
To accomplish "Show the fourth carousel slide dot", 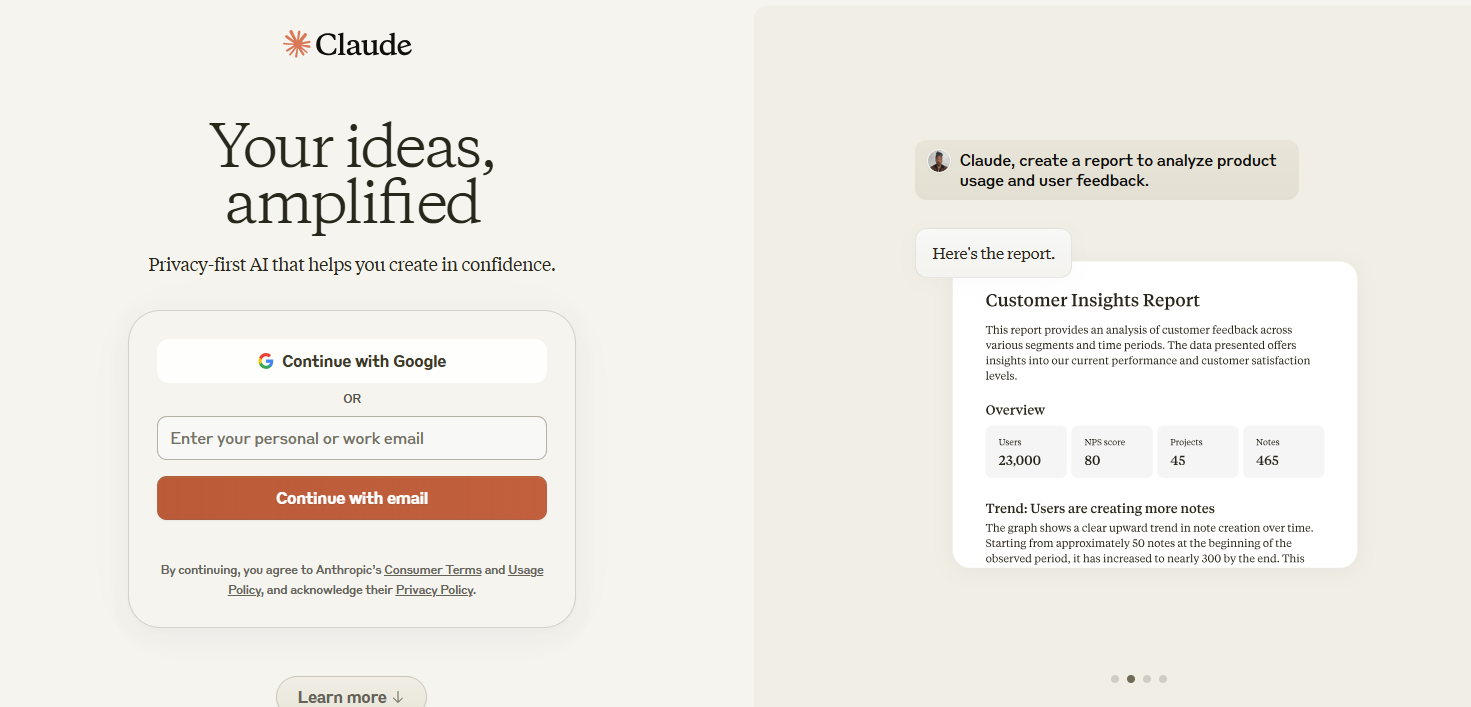I will click(x=1163, y=679).
